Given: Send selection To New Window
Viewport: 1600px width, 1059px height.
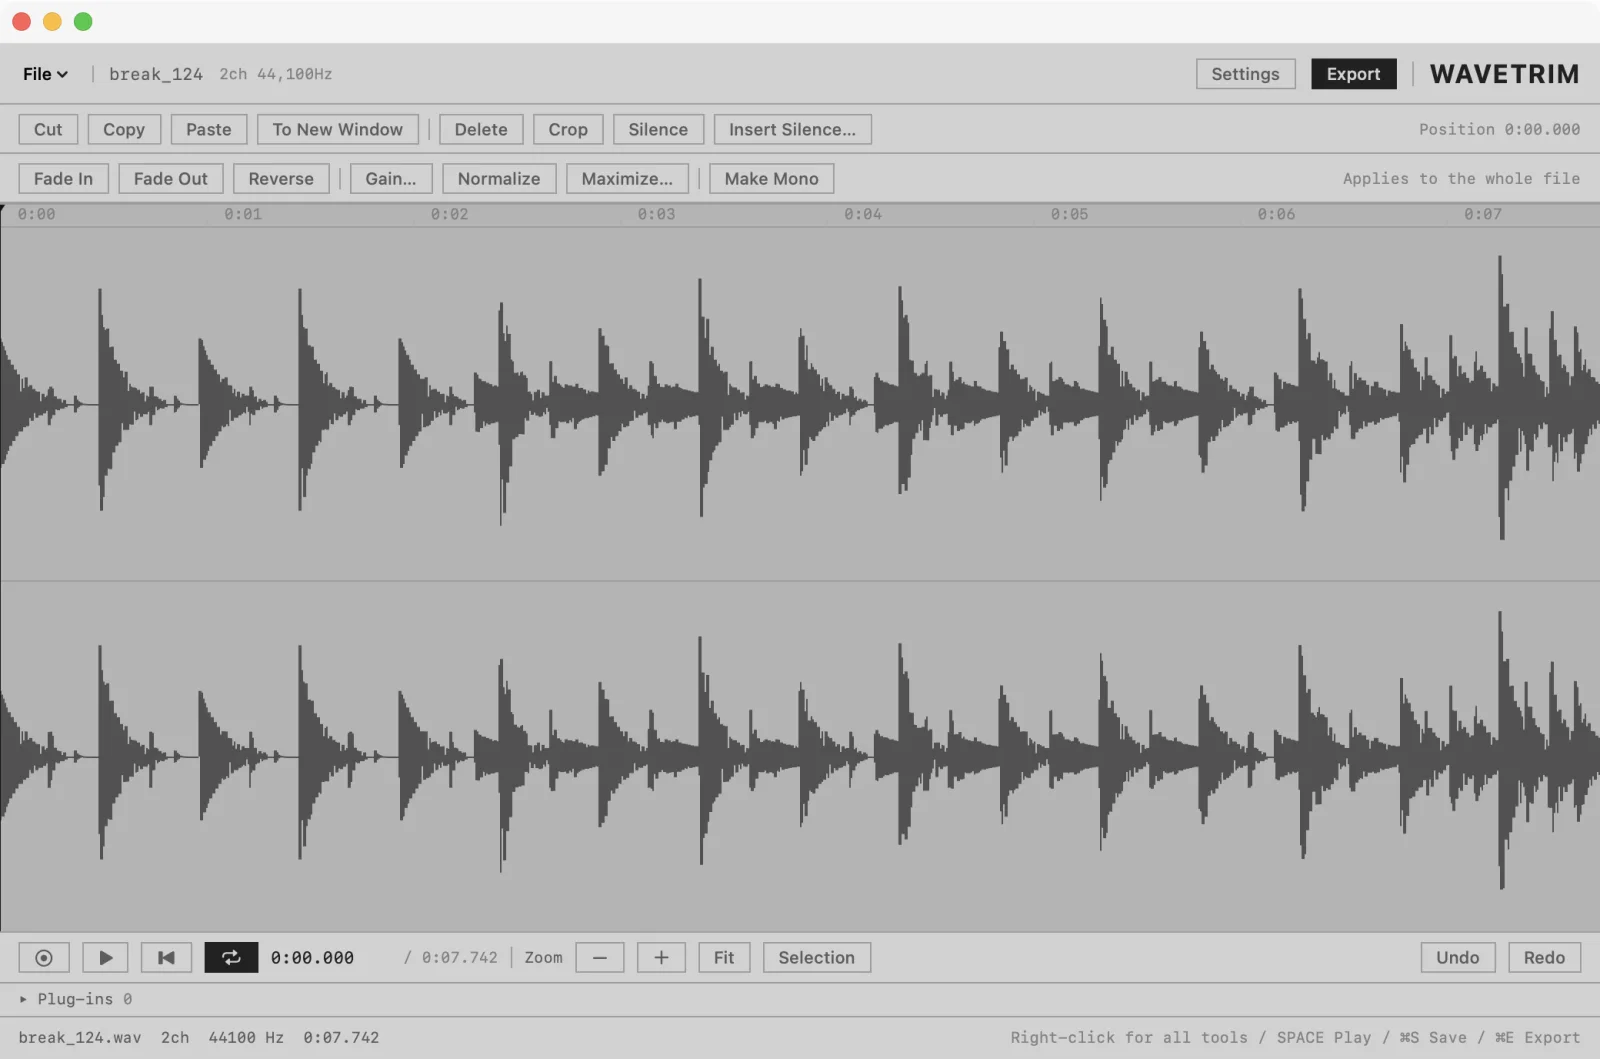Looking at the screenshot, I should click(x=337, y=129).
